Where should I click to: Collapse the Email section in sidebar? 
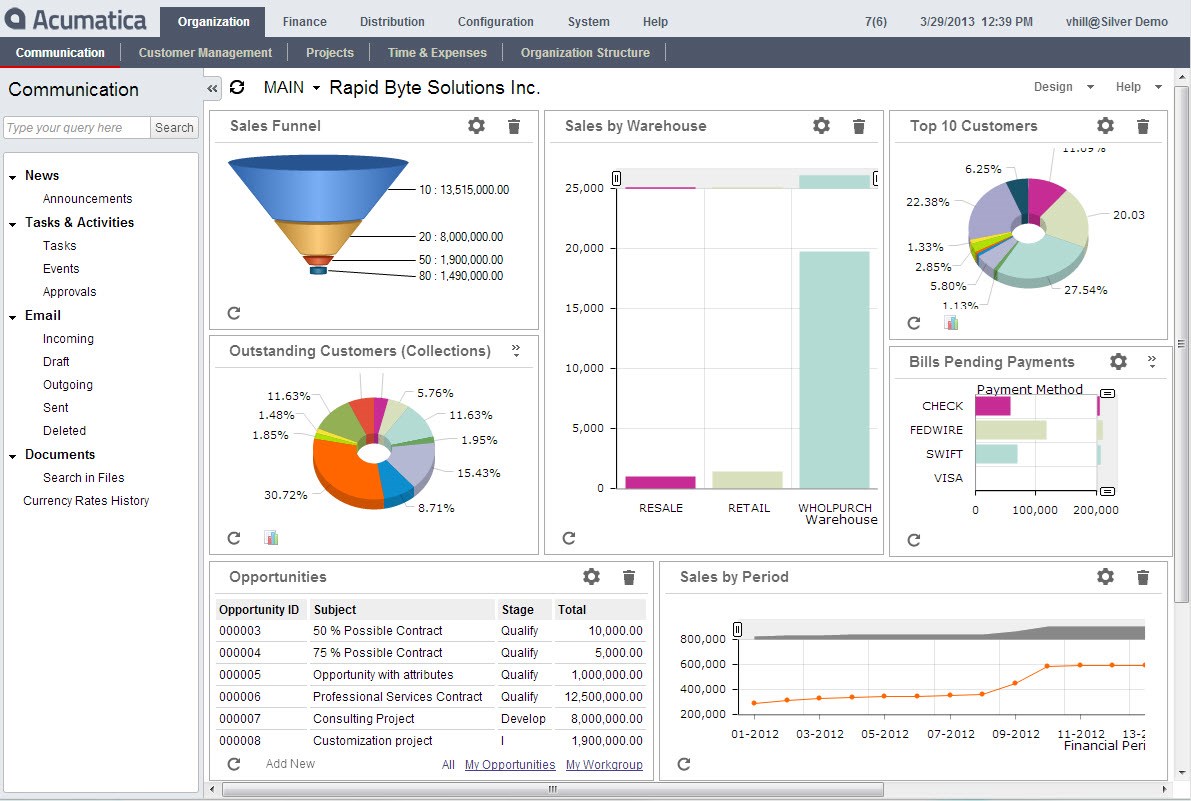[x=13, y=317]
